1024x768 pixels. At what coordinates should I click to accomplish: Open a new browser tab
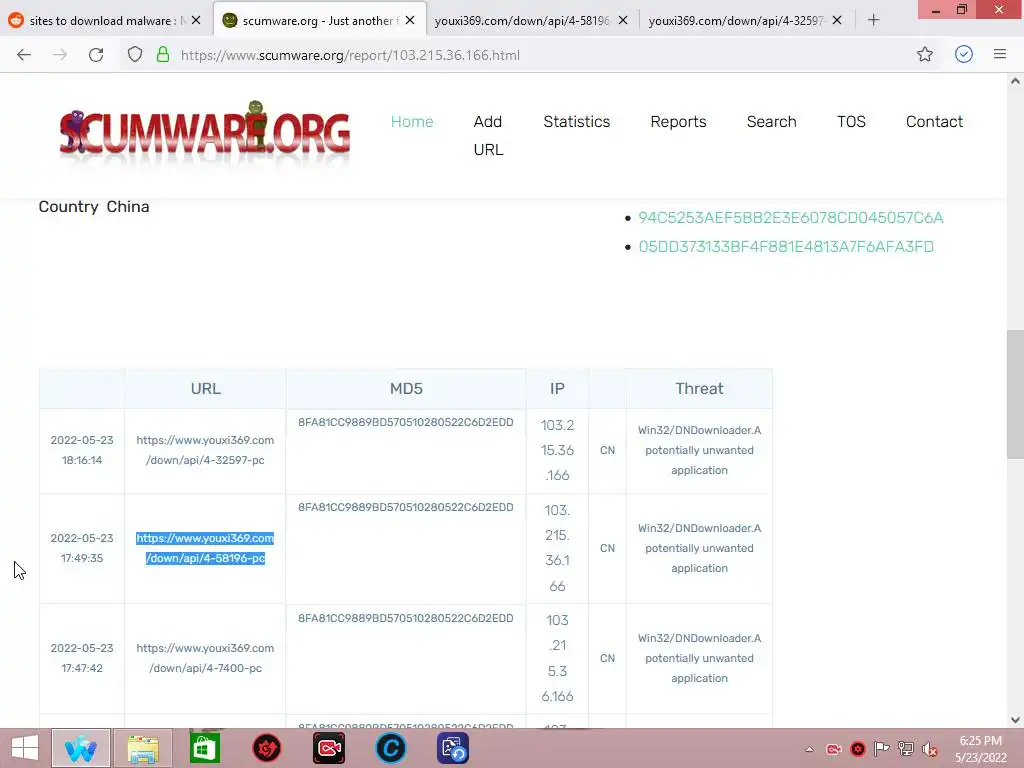coord(874,20)
